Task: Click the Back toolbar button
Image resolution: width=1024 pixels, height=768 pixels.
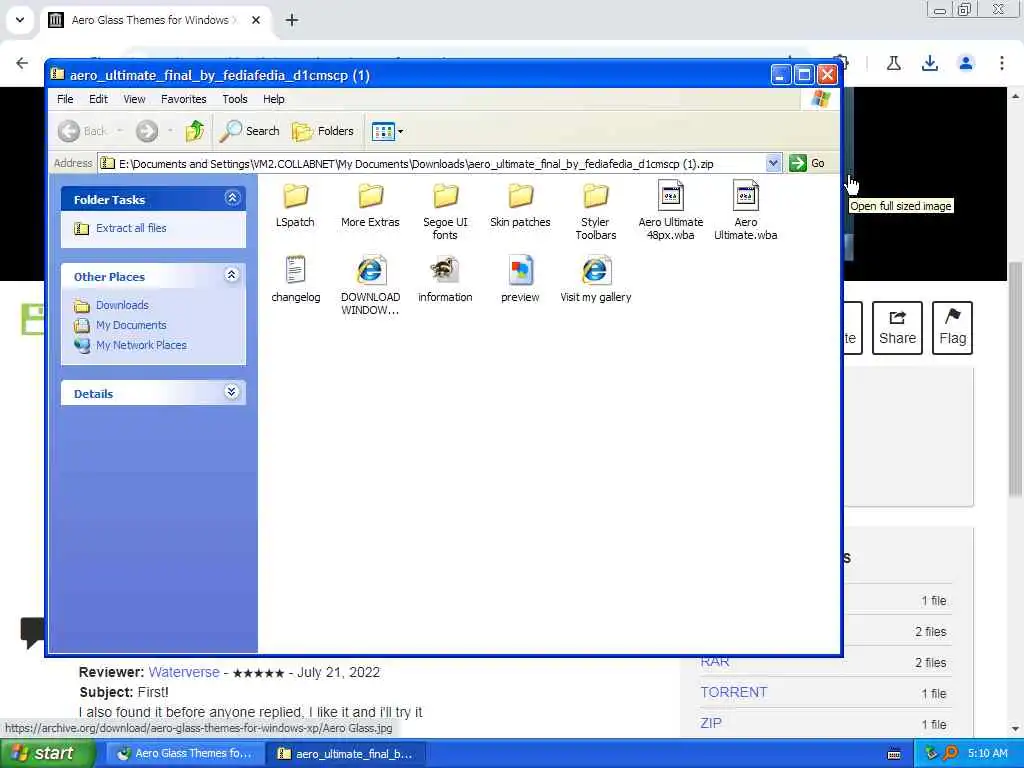Action: click(82, 131)
